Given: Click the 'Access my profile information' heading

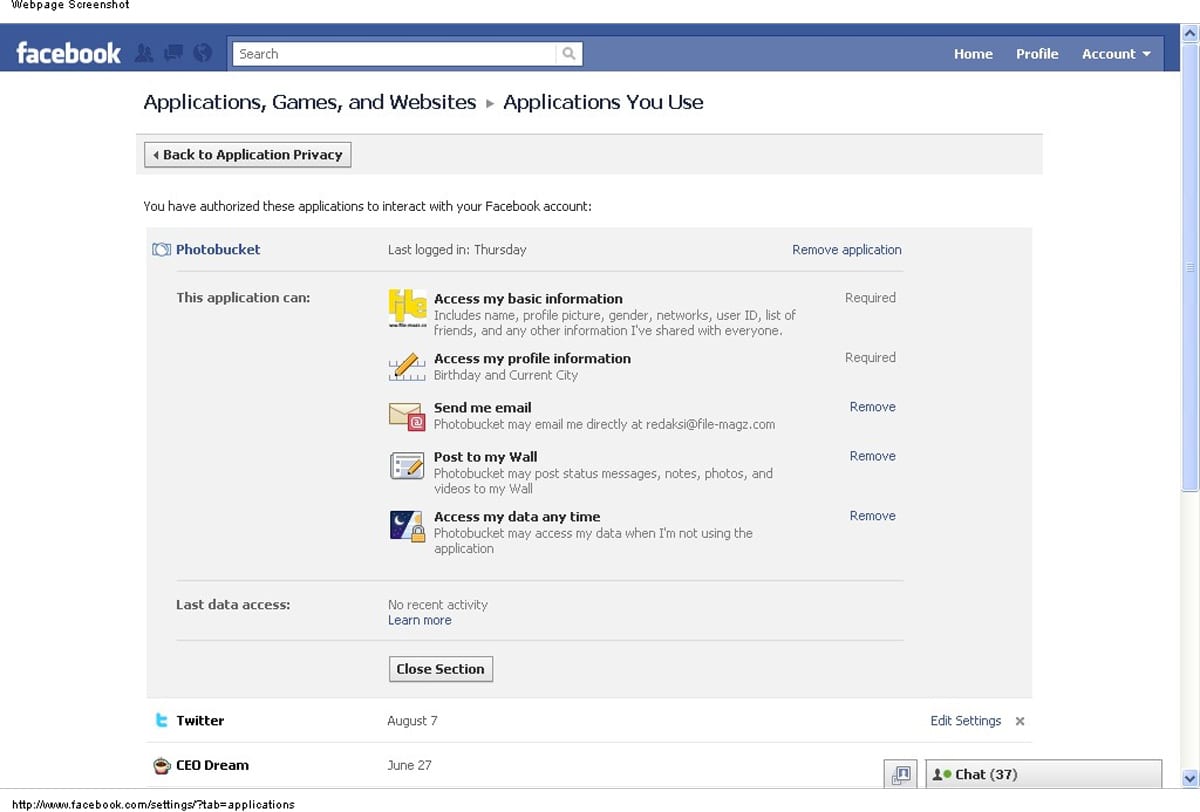Looking at the screenshot, I should [532, 358].
